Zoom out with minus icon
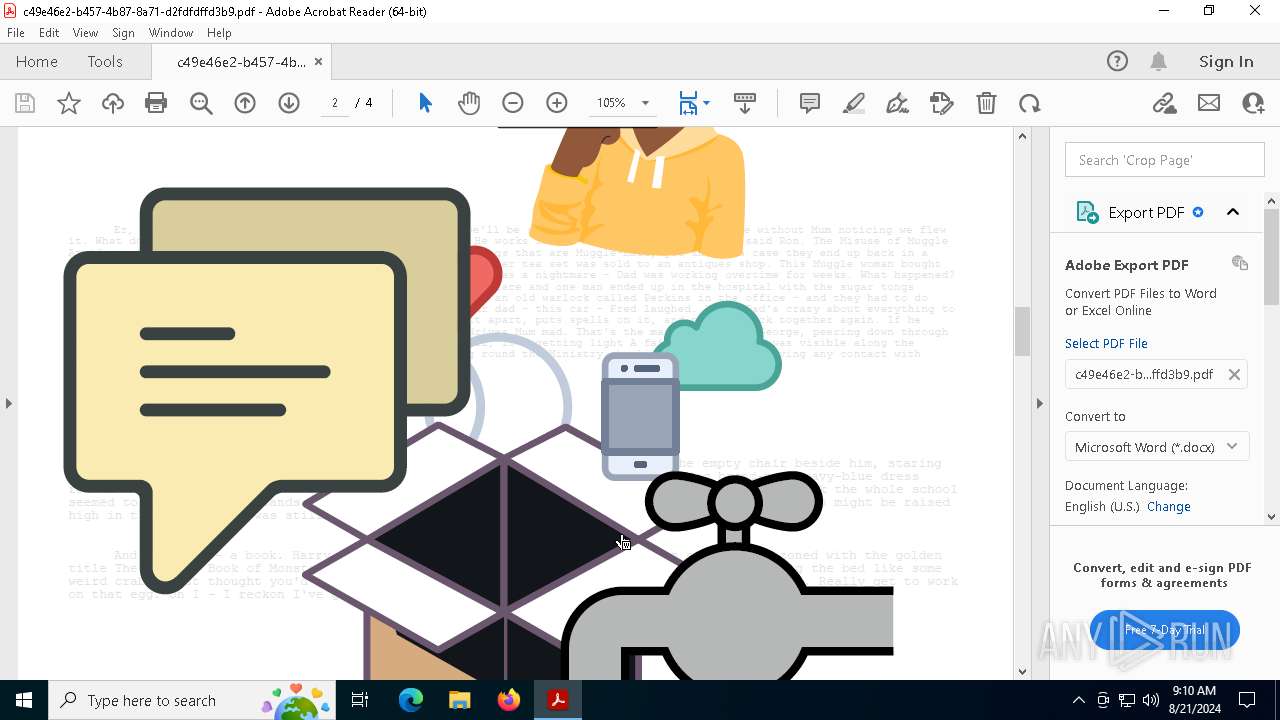The height and width of the screenshot is (720, 1280). [x=513, y=103]
